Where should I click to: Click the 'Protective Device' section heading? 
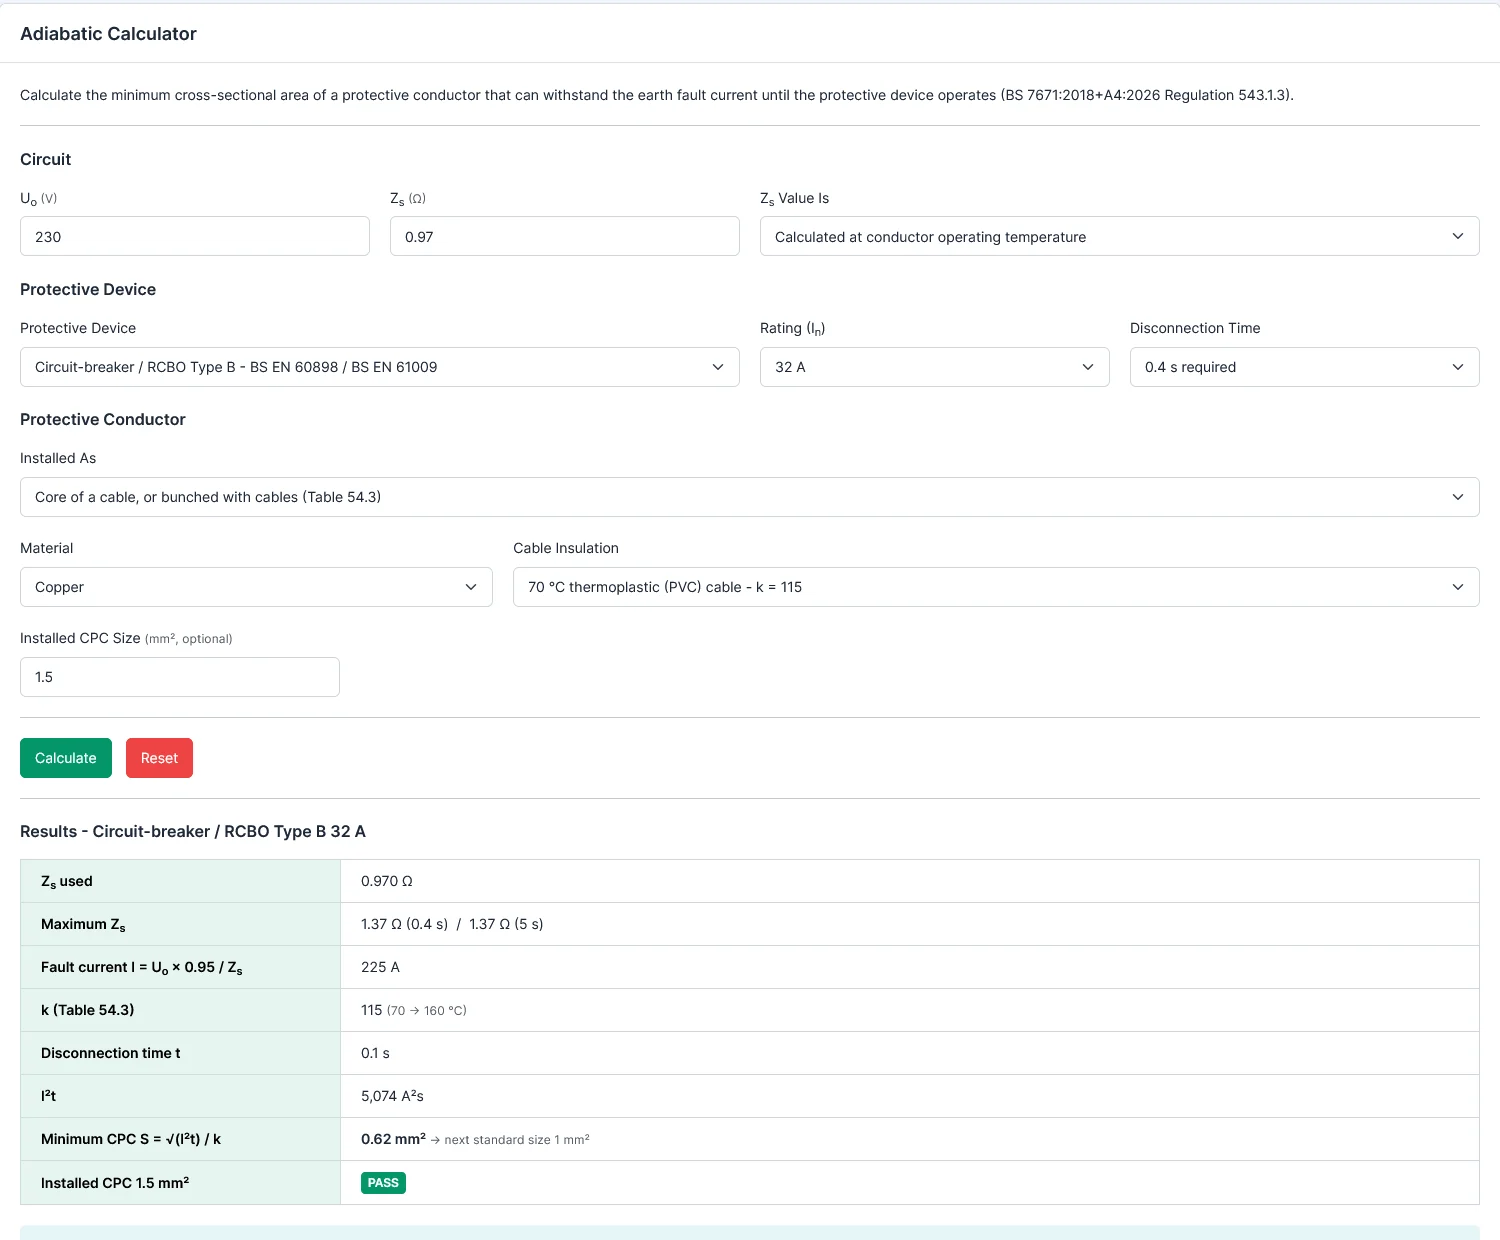[88, 290]
